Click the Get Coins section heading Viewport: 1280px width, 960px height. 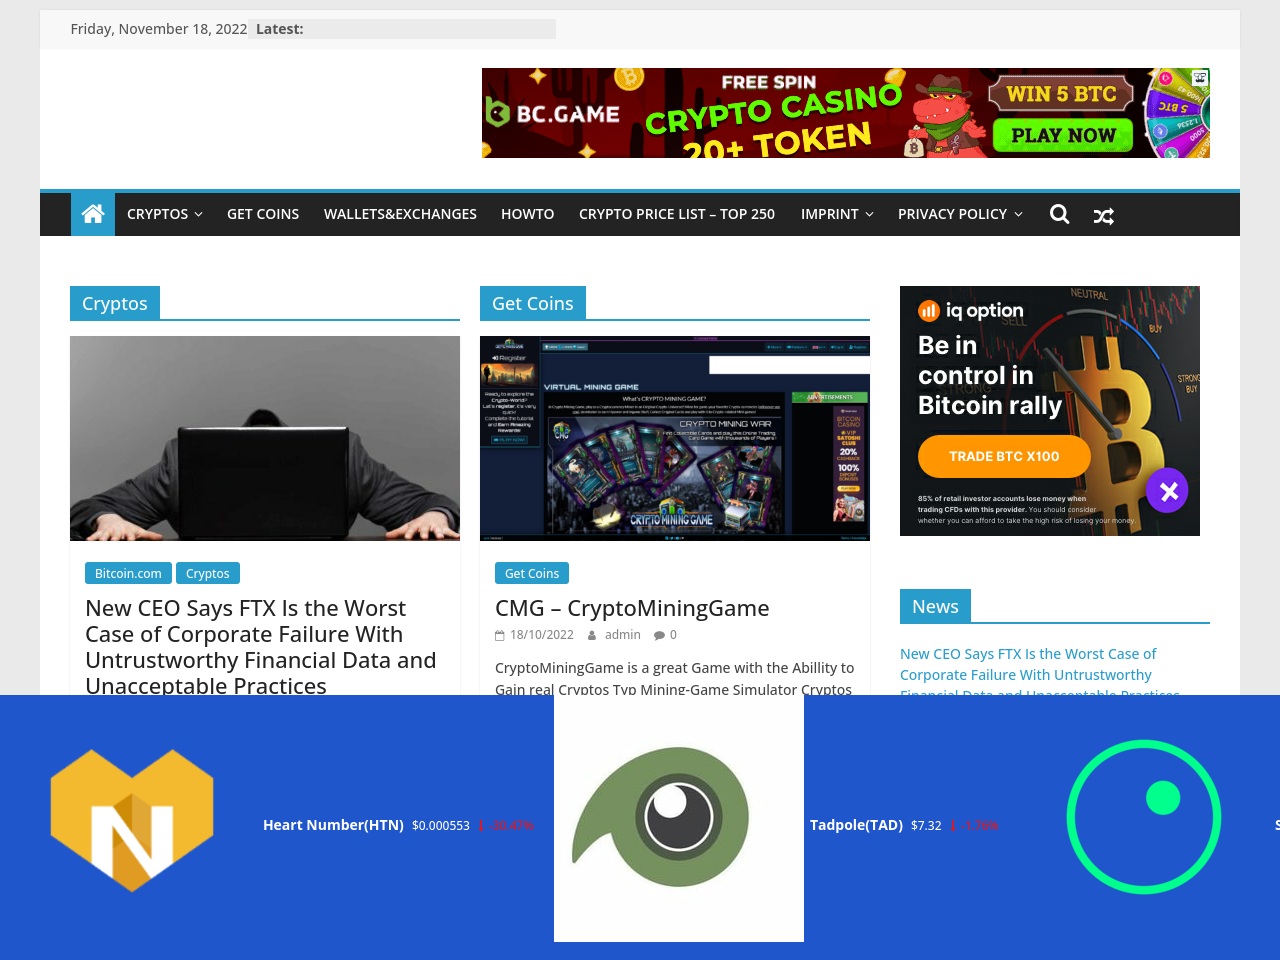533,303
